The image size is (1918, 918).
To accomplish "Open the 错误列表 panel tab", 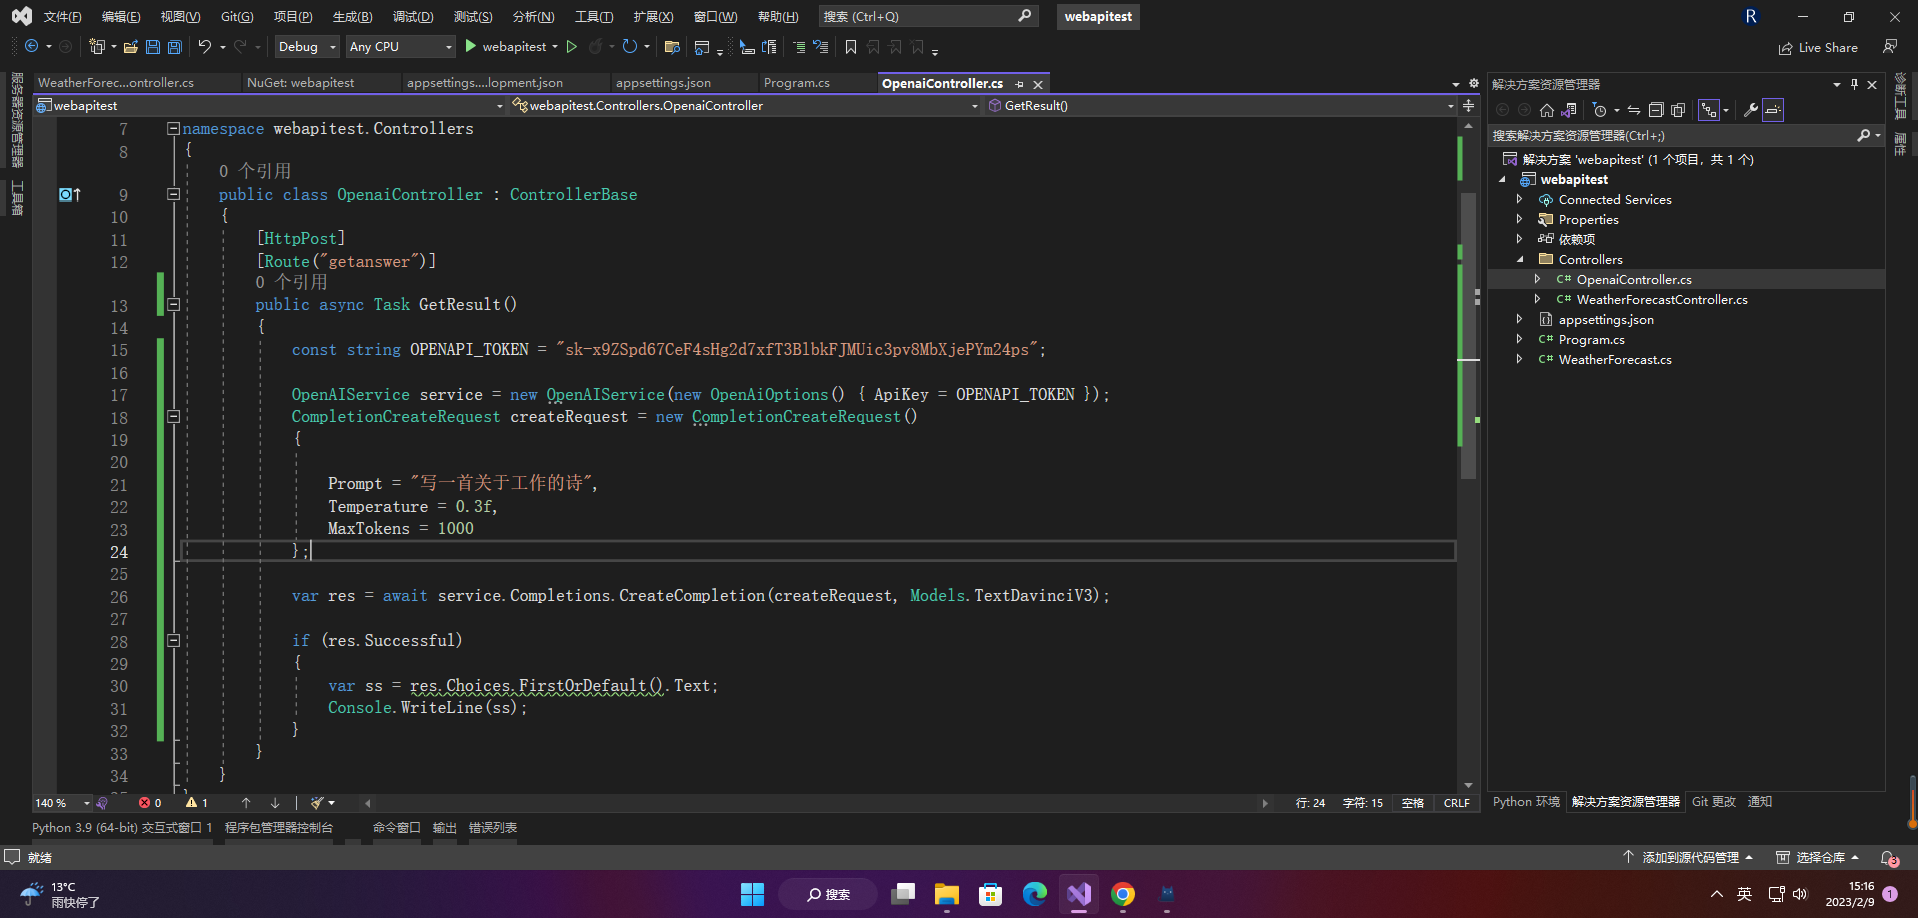I will [x=493, y=828].
